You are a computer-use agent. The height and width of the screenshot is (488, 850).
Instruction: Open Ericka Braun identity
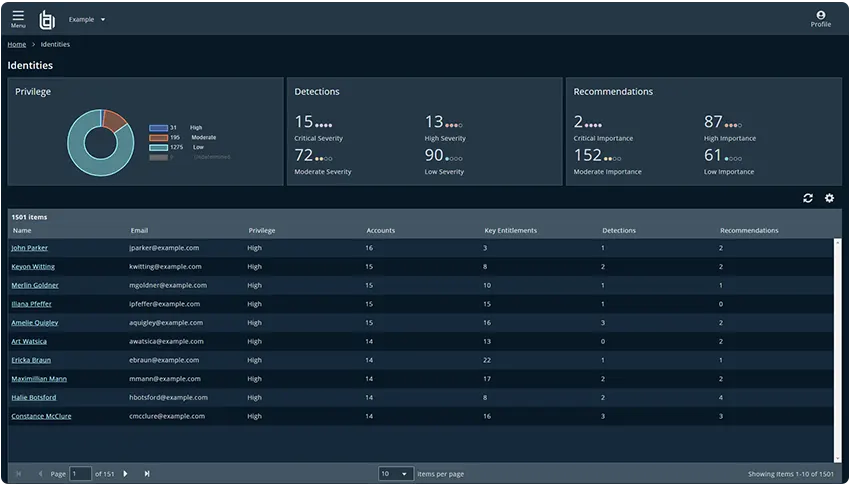(x=31, y=360)
